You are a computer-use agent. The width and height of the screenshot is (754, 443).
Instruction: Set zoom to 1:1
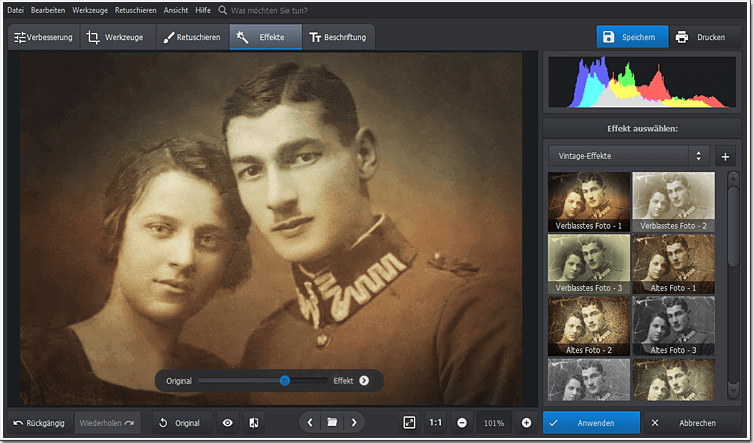pyautogui.click(x=435, y=422)
